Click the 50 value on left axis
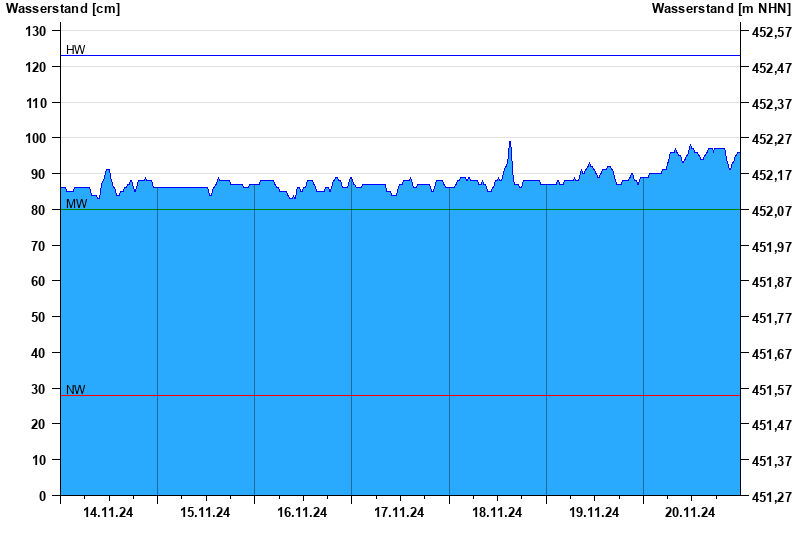 38,317
